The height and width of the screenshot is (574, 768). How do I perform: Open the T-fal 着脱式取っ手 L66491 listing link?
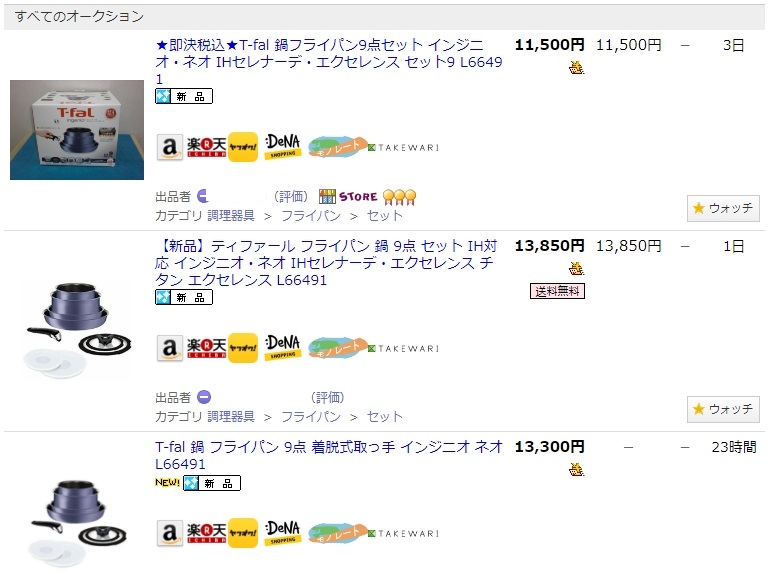tap(329, 455)
